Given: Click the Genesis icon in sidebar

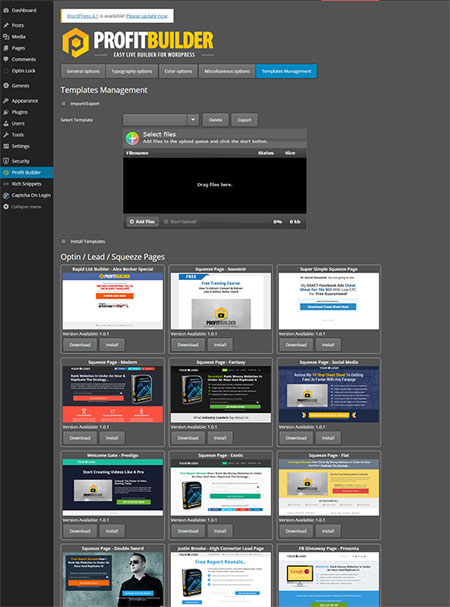Looking at the screenshot, I should tap(6, 86).
